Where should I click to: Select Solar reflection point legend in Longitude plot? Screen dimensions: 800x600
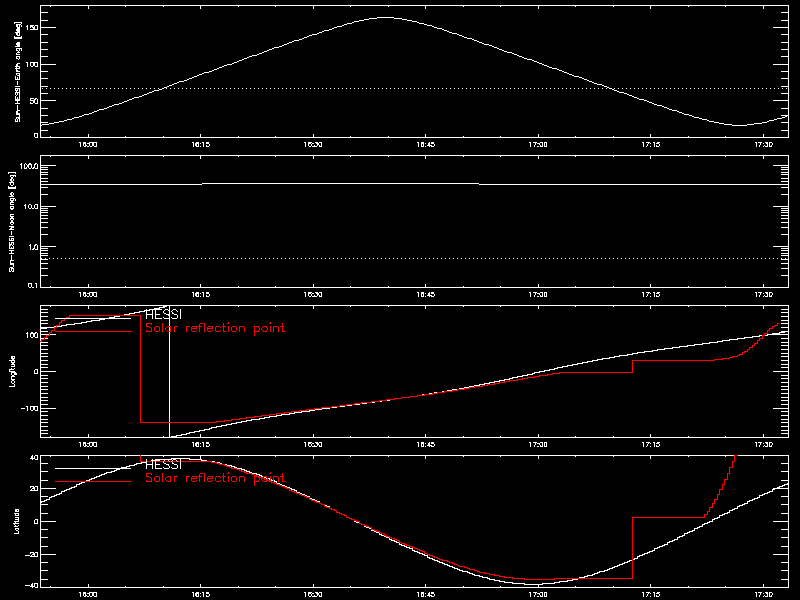[215, 328]
